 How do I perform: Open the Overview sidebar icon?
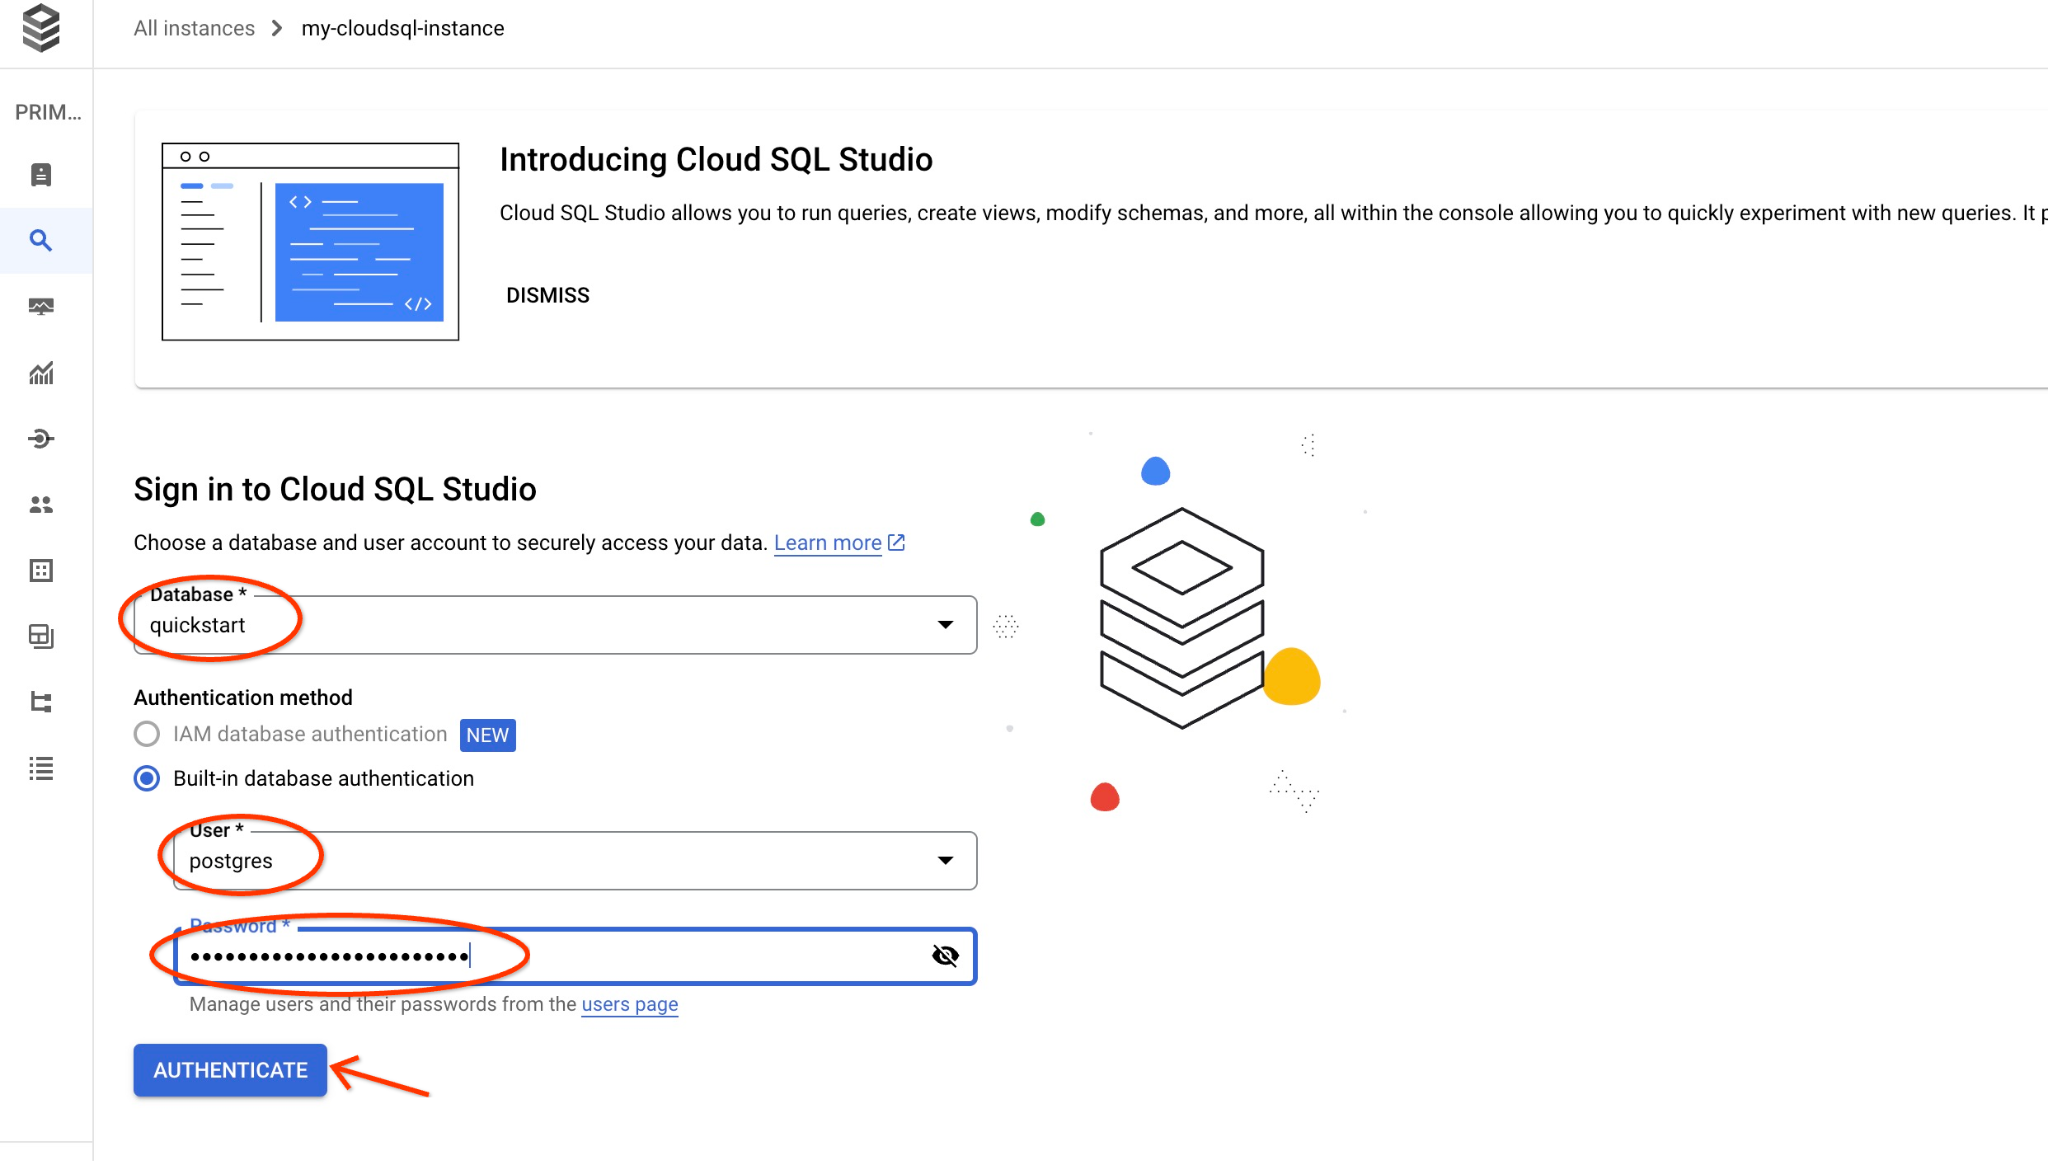click(41, 175)
